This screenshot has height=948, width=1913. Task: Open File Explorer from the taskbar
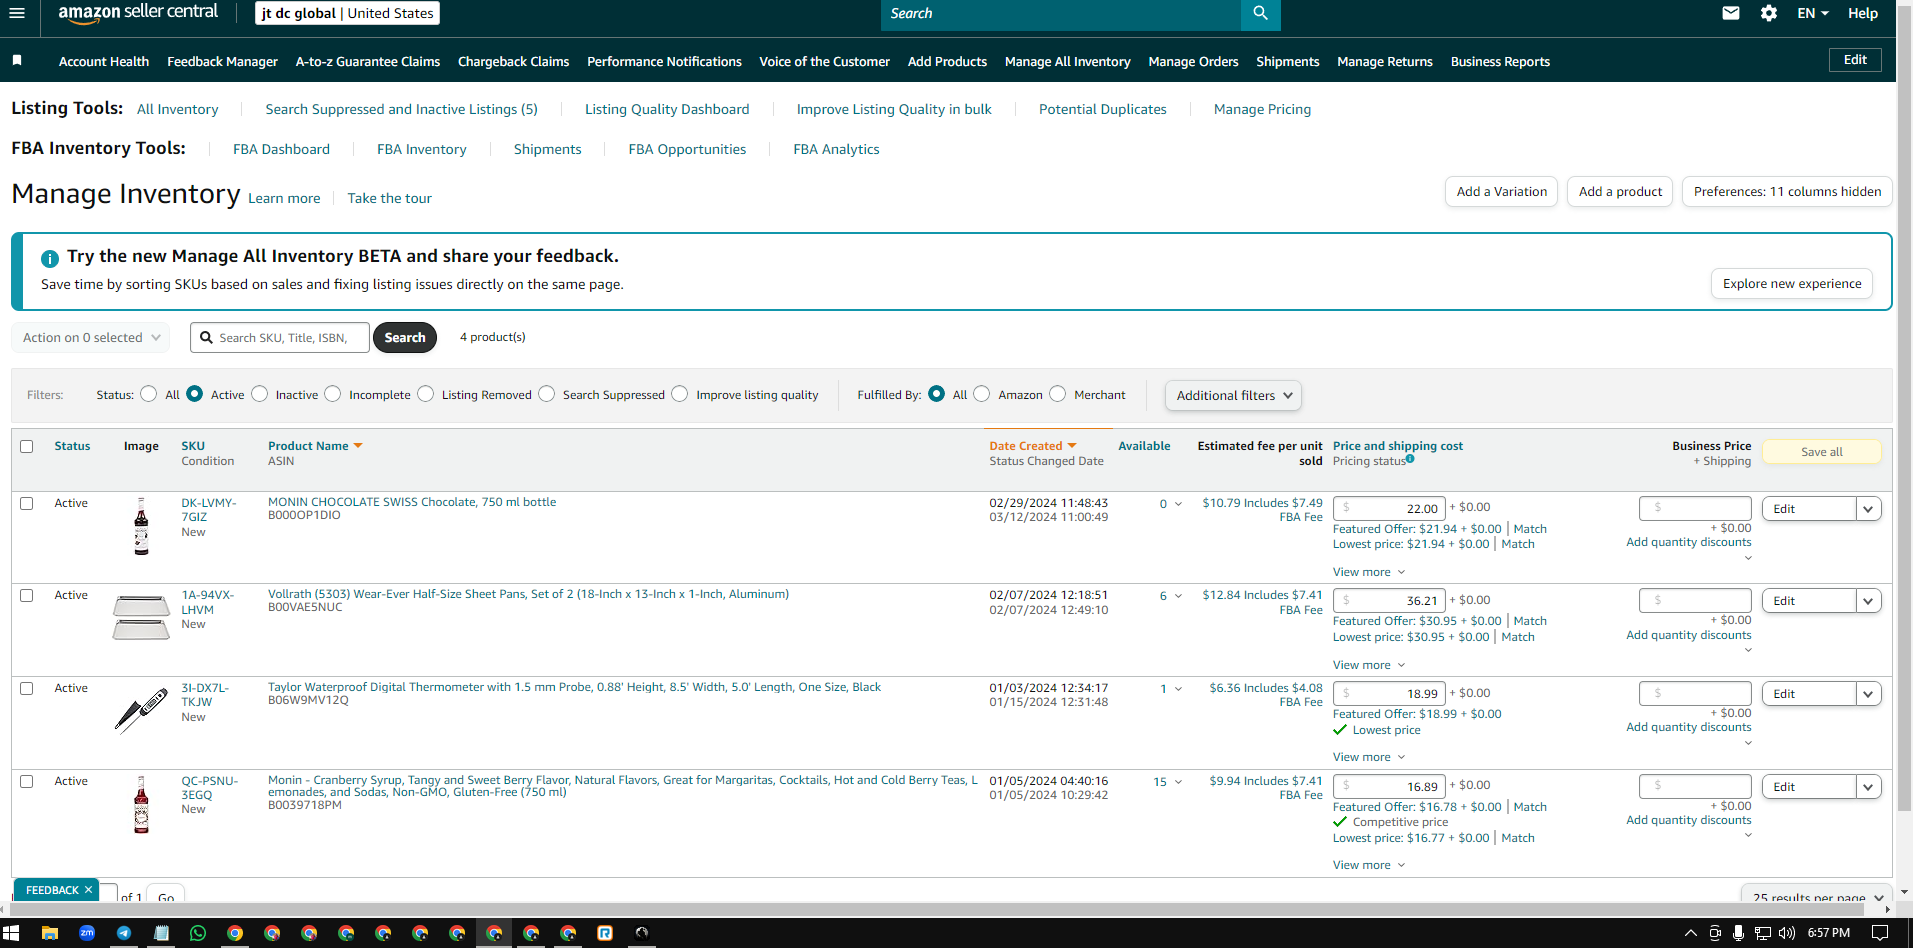pyautogui.click(x=49, y=933)
